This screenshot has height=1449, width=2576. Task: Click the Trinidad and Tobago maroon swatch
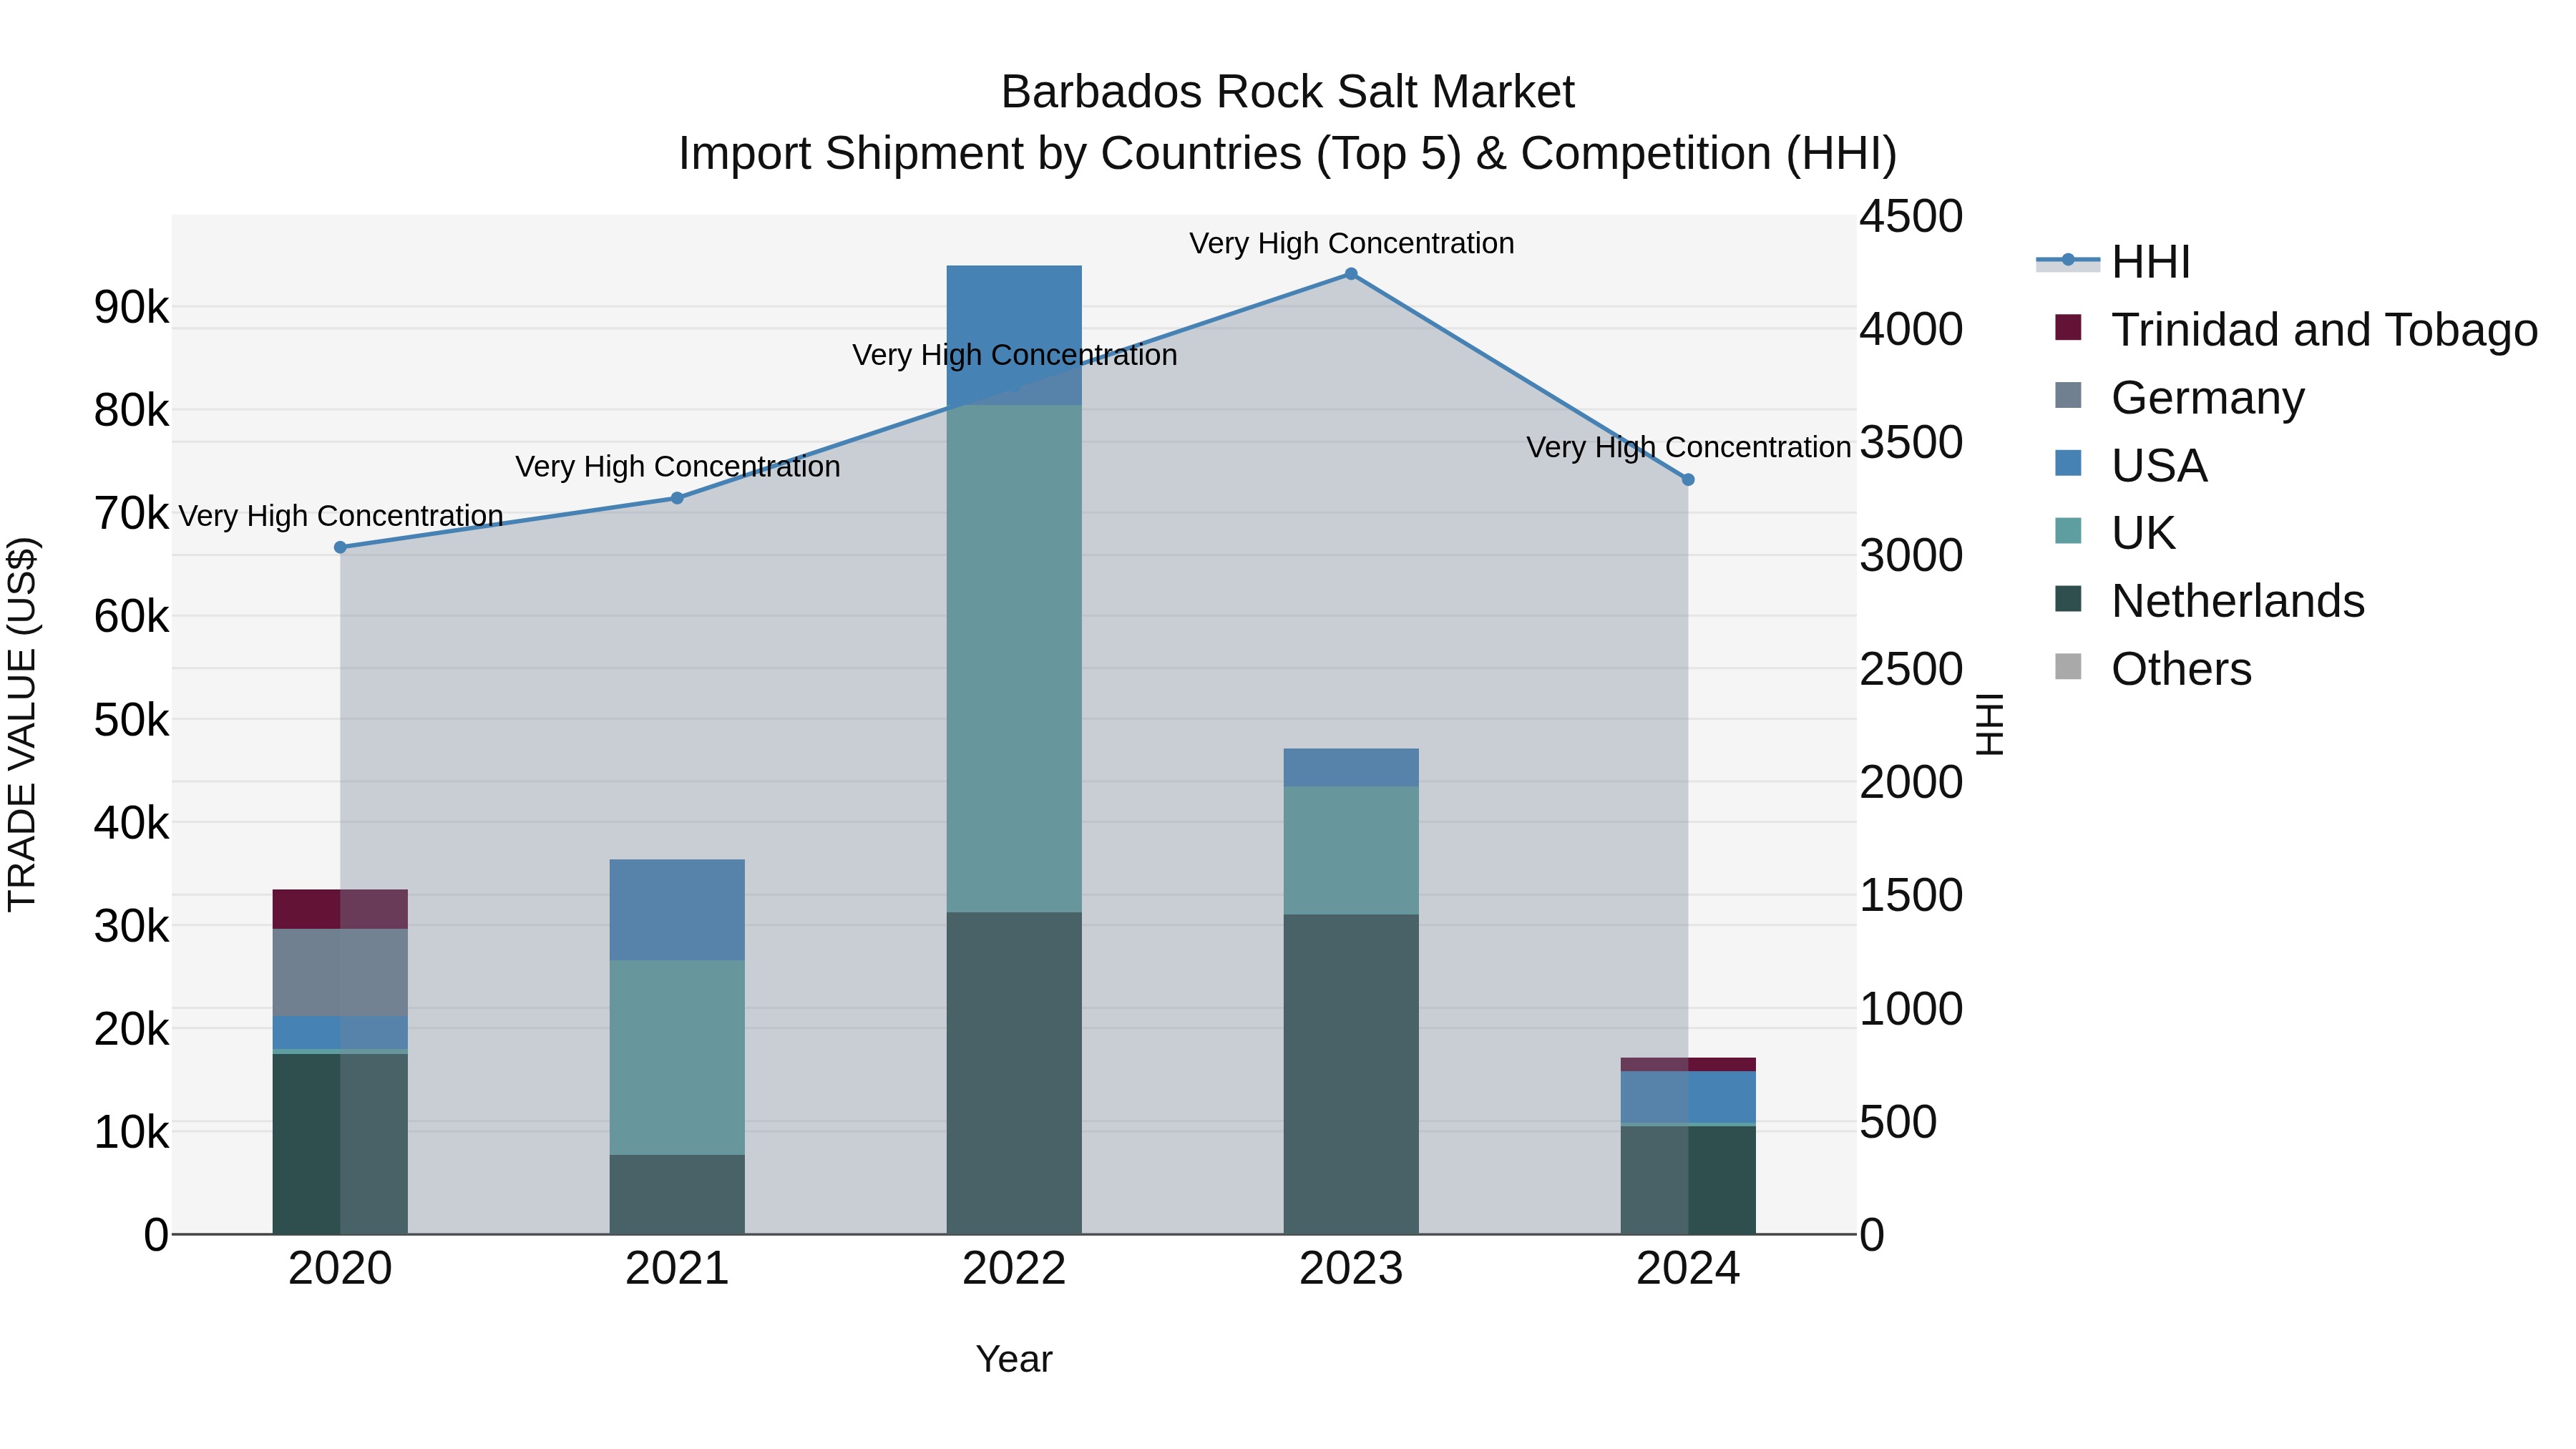click(2068, 327)
